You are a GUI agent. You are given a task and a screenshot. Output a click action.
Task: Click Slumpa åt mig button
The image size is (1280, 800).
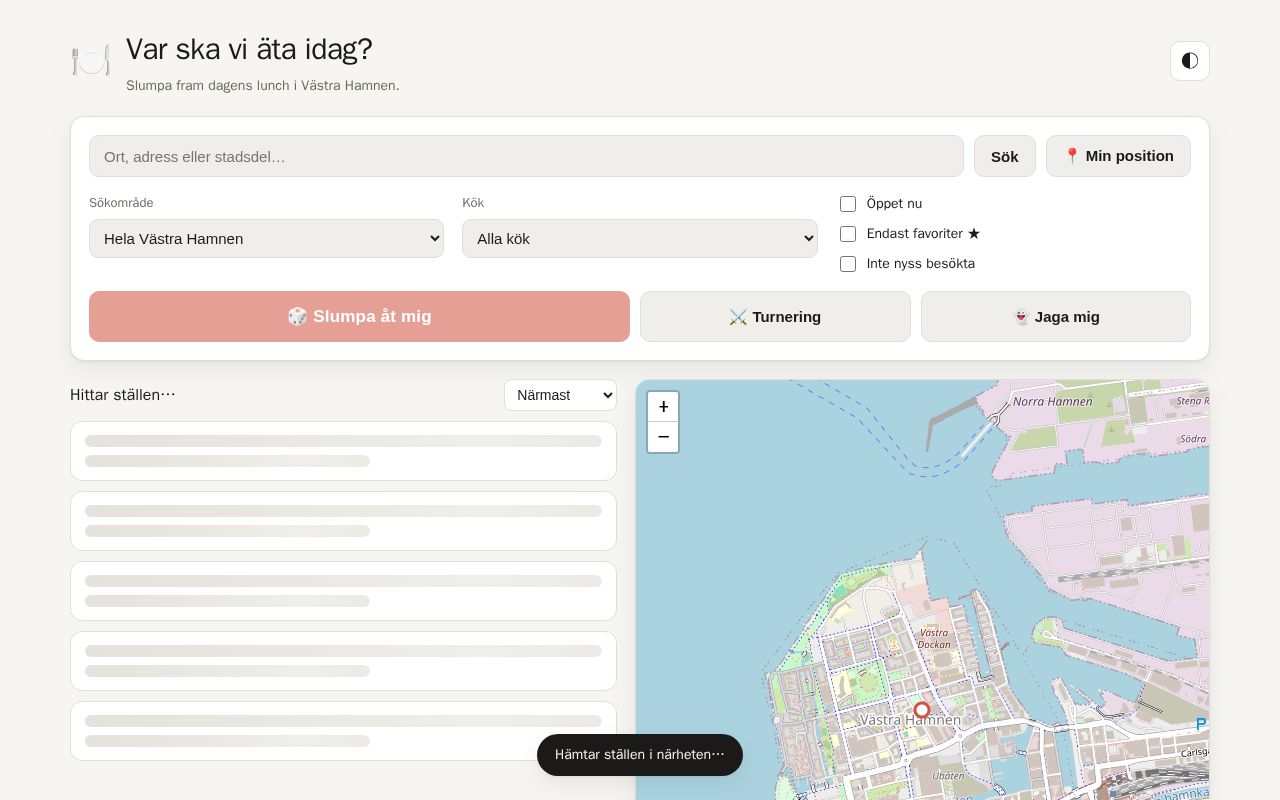[359, 316]
